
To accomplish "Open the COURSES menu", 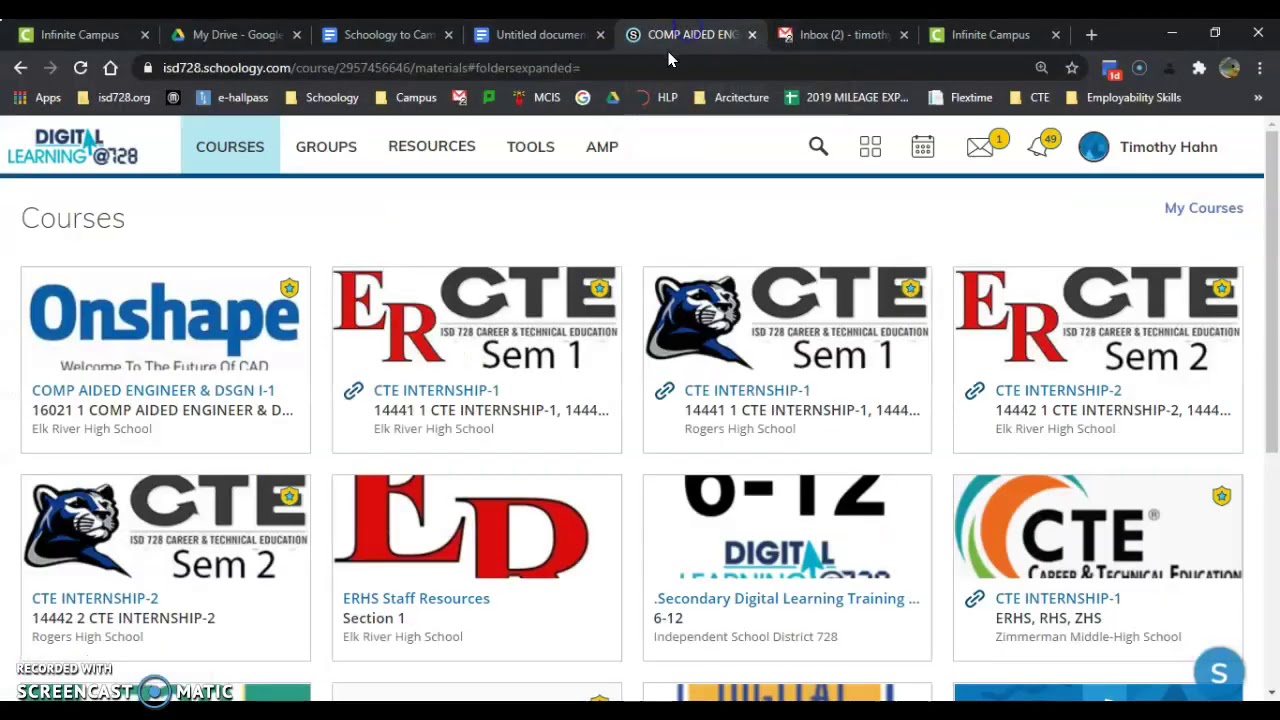I will tap(230, 146).
